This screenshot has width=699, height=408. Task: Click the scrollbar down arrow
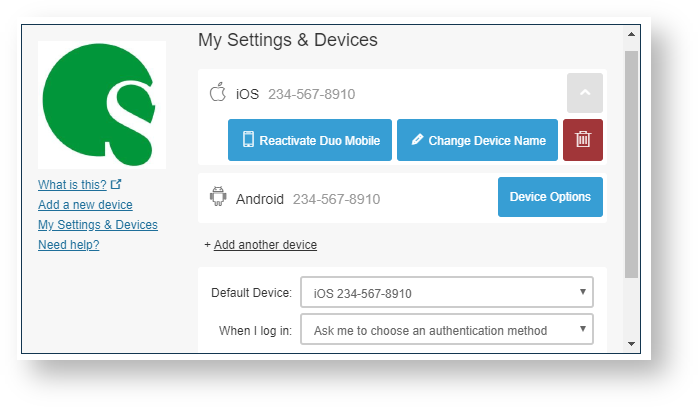631,344
